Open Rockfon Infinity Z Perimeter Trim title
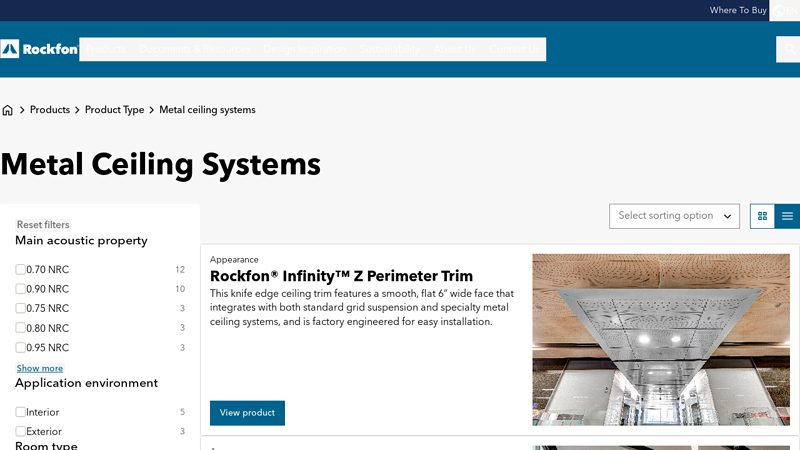Screen dimensions: 800x450 pos(341,276)
